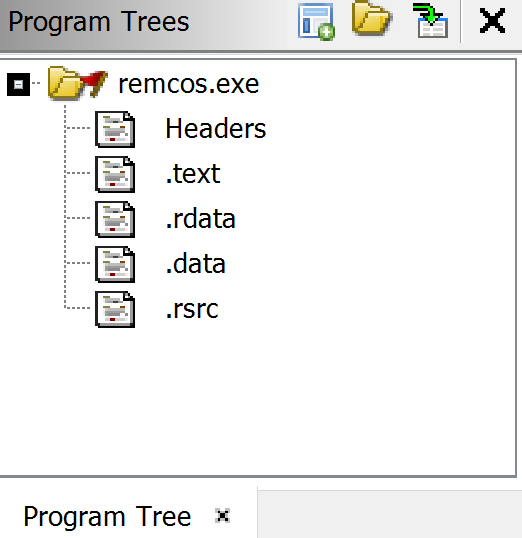This screenshot has width=522, height=538.
Task: Click the .data fragment icon
Action: pos(115,264)
